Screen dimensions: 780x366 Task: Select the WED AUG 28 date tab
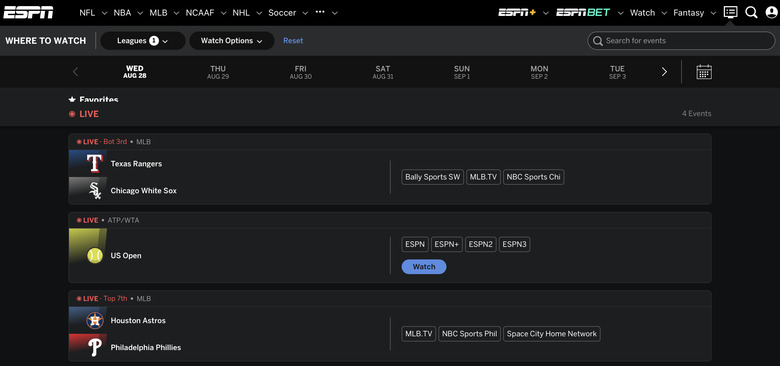tap(135, 72)
